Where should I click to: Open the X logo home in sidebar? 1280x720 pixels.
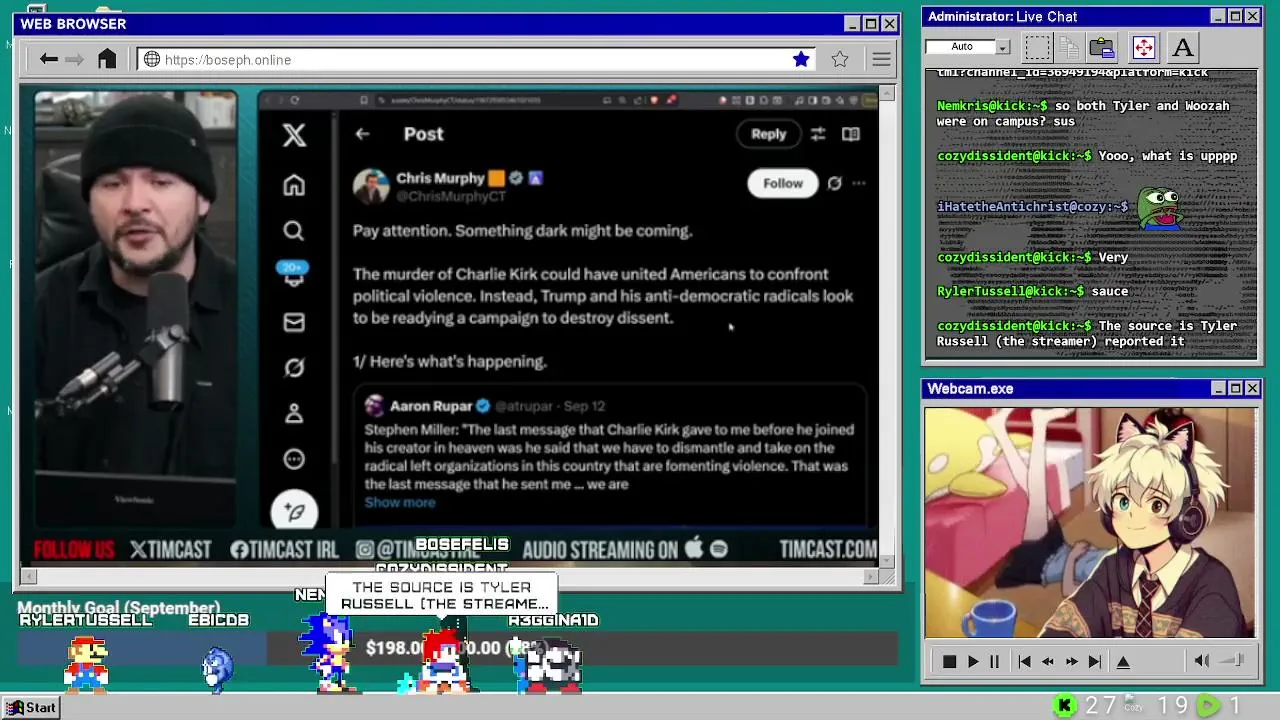click(x=294, y=135)
